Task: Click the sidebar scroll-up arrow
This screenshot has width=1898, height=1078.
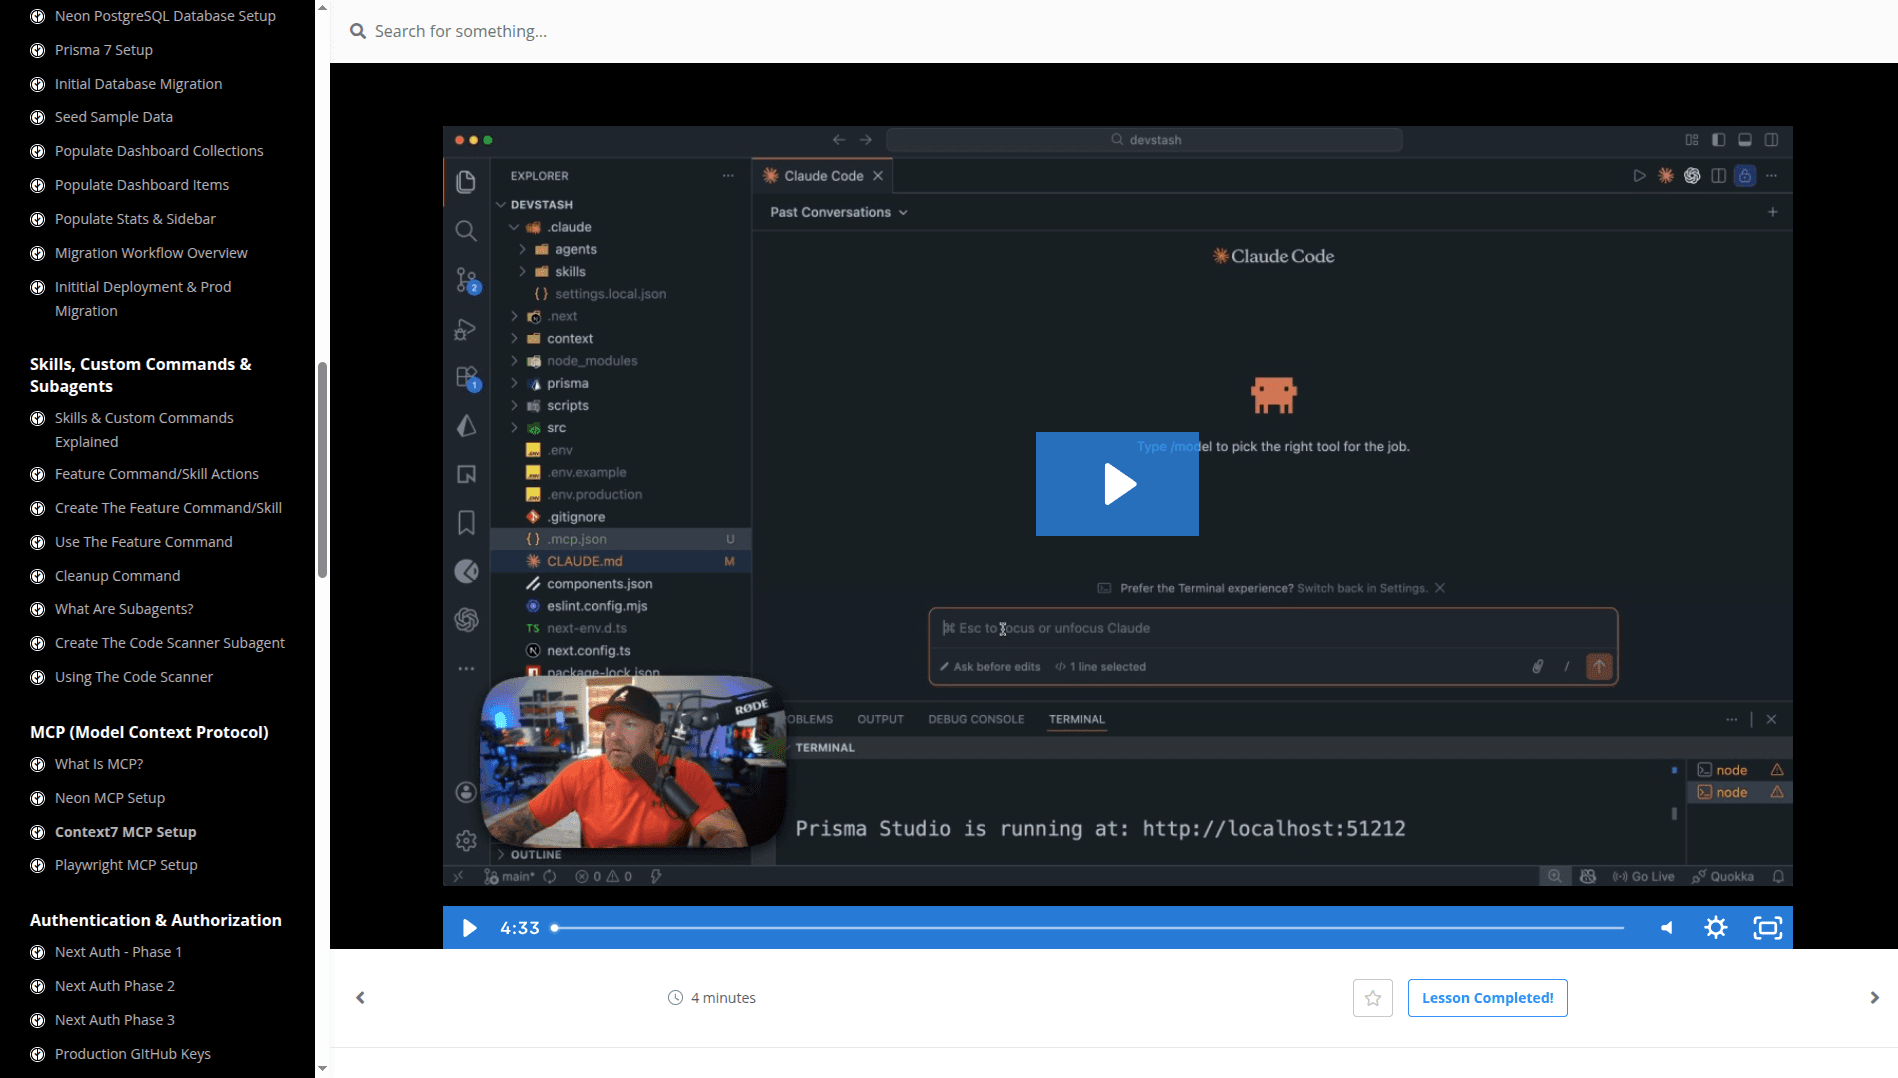Action: (322, 7)
